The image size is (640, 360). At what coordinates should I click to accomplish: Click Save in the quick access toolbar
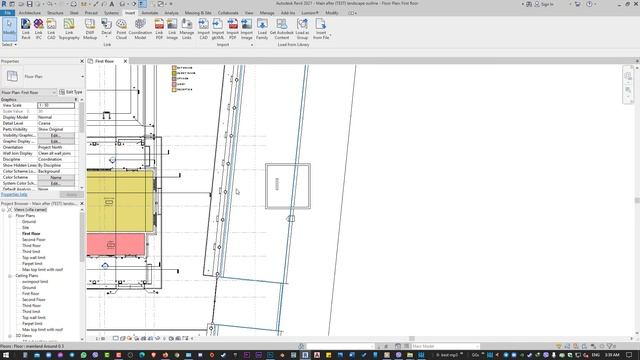click(x=29, y=4)
